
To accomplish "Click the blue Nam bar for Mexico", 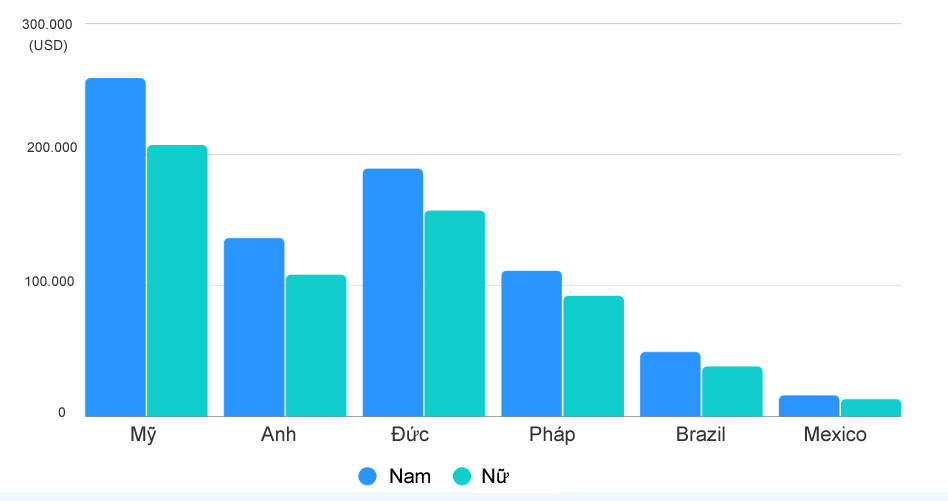I will click(x=809, y=406).
